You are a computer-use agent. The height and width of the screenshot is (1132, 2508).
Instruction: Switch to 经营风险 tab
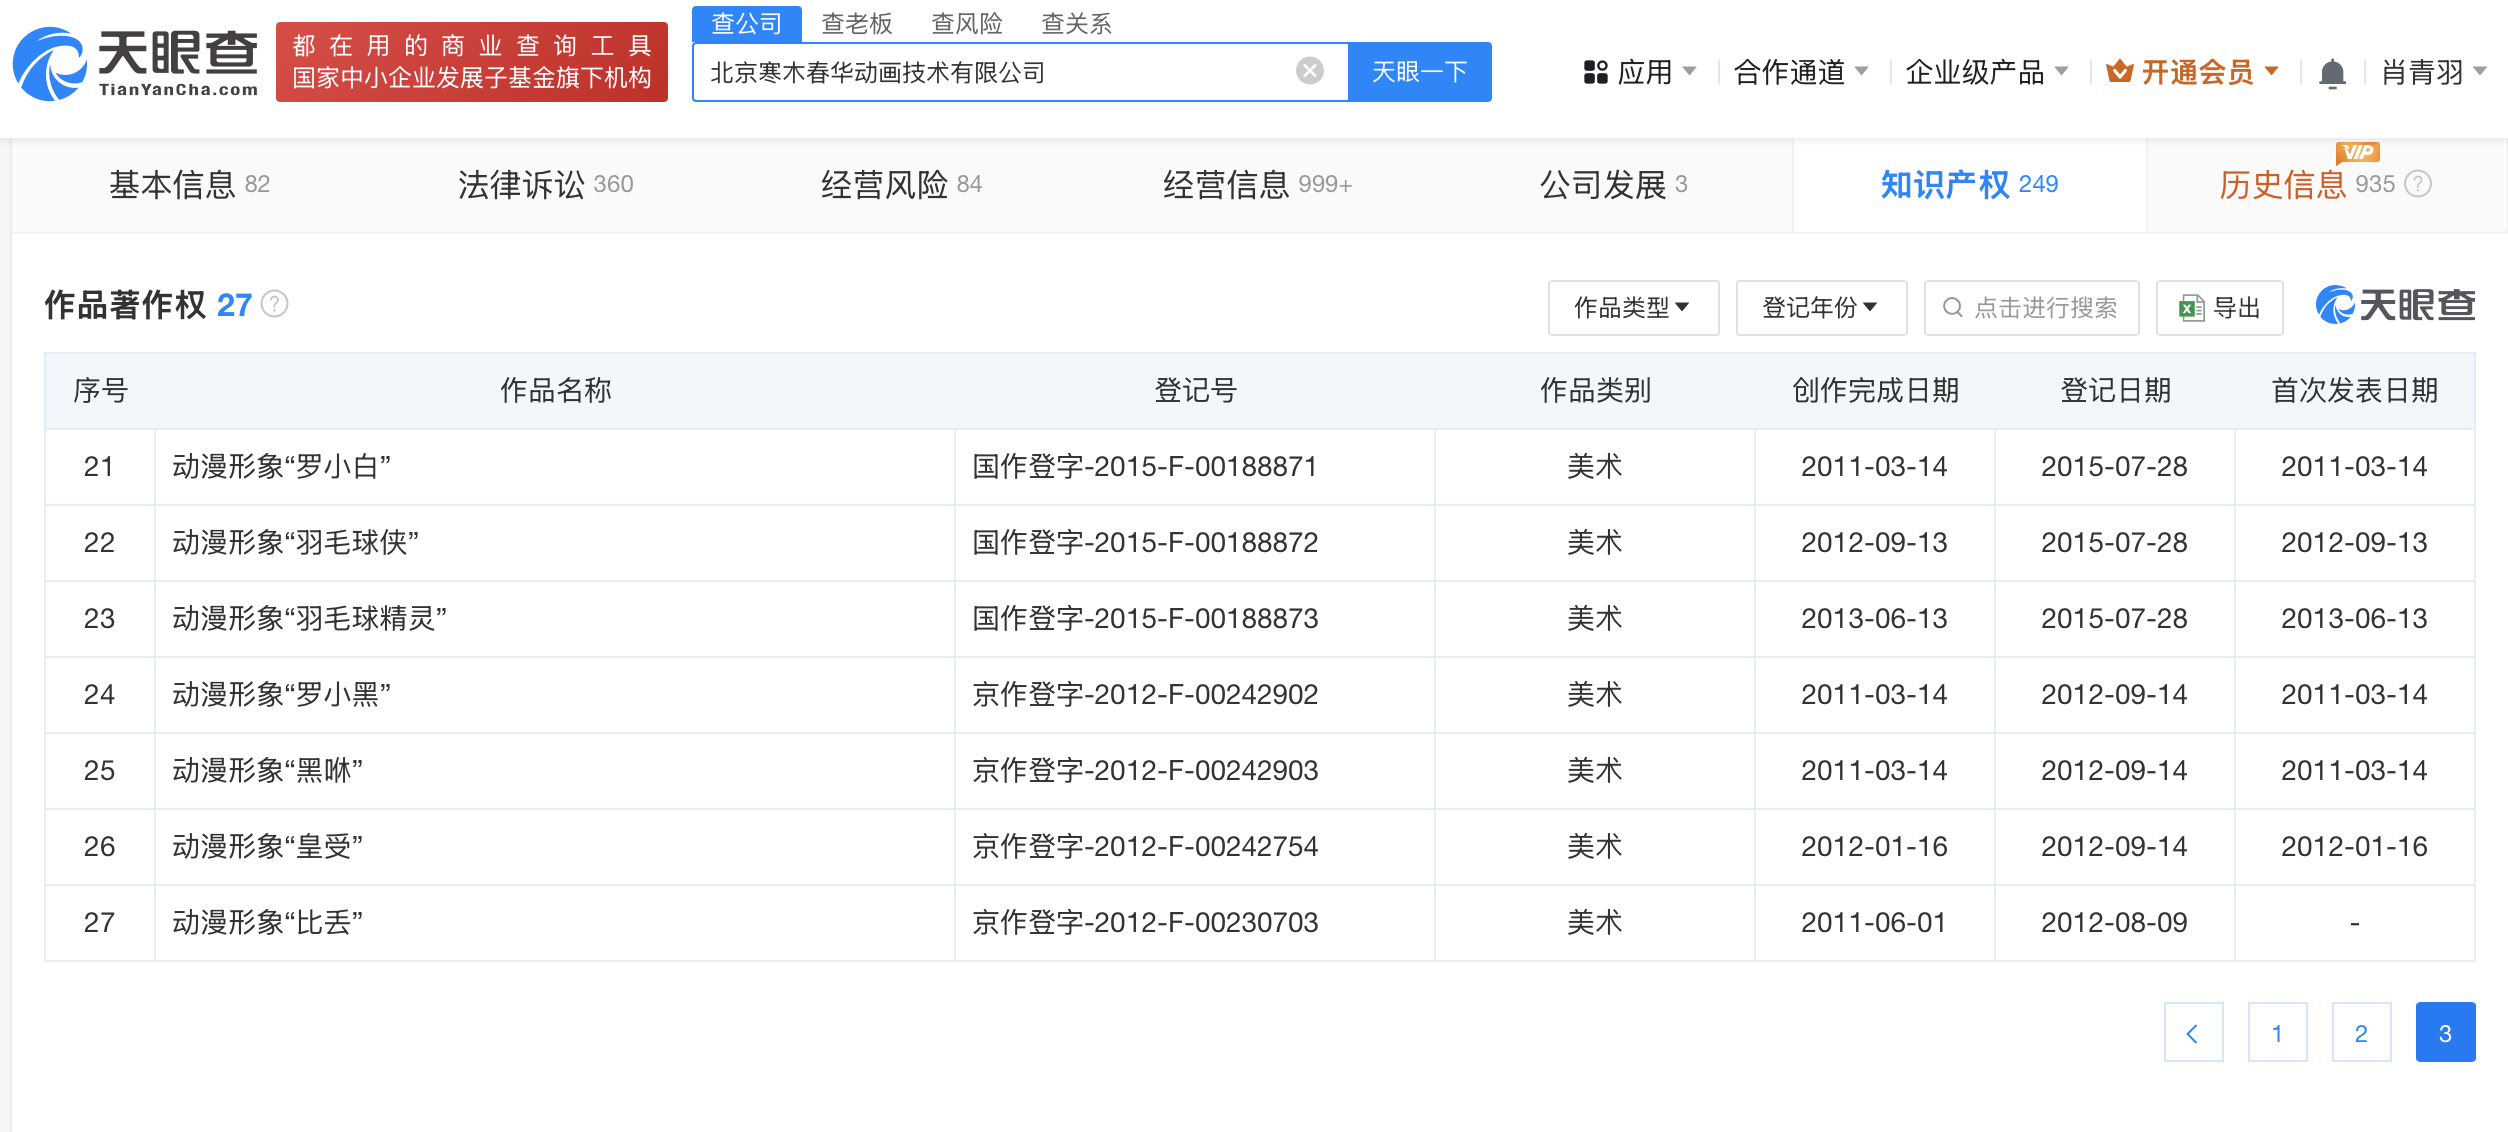coord(901,185)
